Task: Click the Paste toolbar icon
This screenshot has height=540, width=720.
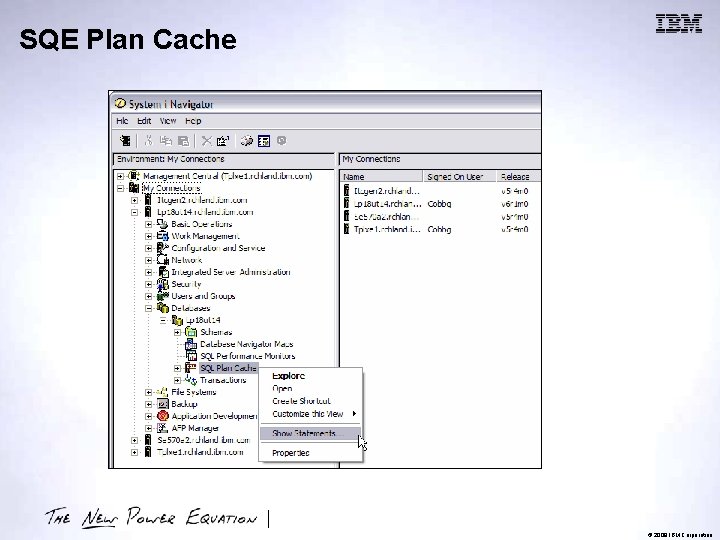Action: pos(183,141)
